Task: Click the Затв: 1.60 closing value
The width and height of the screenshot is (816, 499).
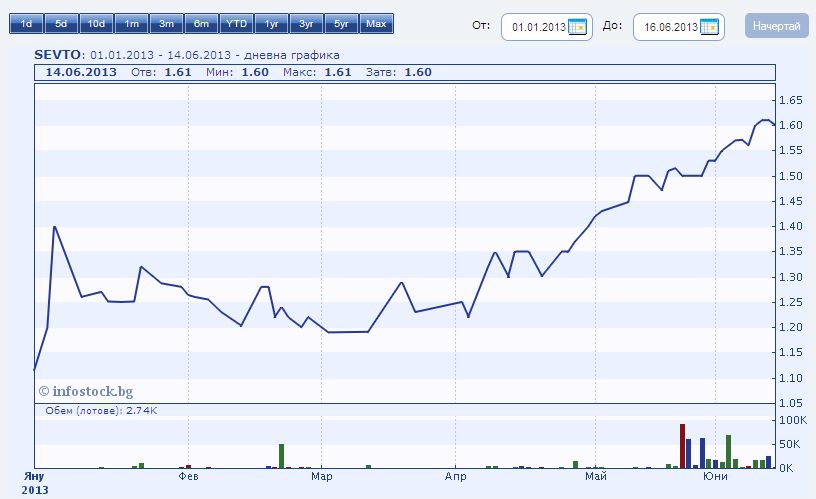Action: click(399, 72)
